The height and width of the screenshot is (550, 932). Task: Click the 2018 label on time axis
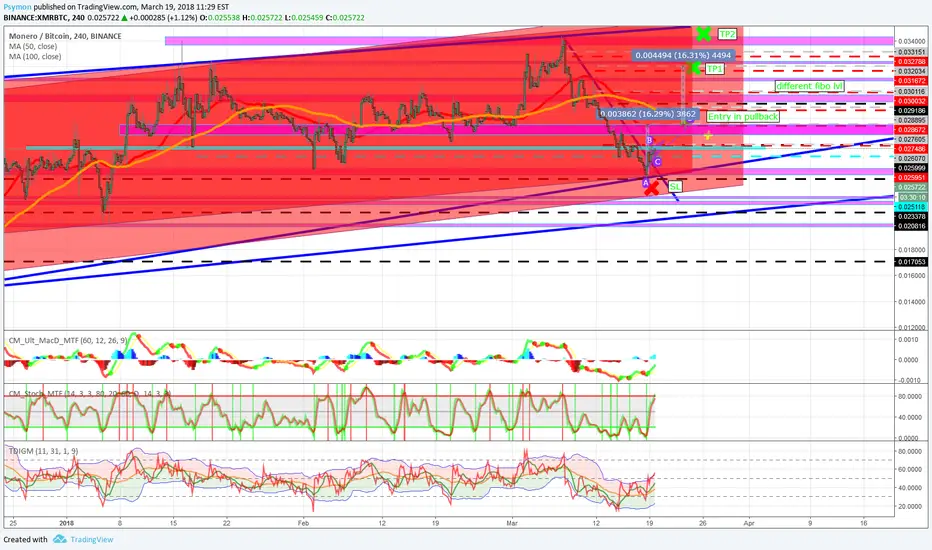tap(67, 523)
